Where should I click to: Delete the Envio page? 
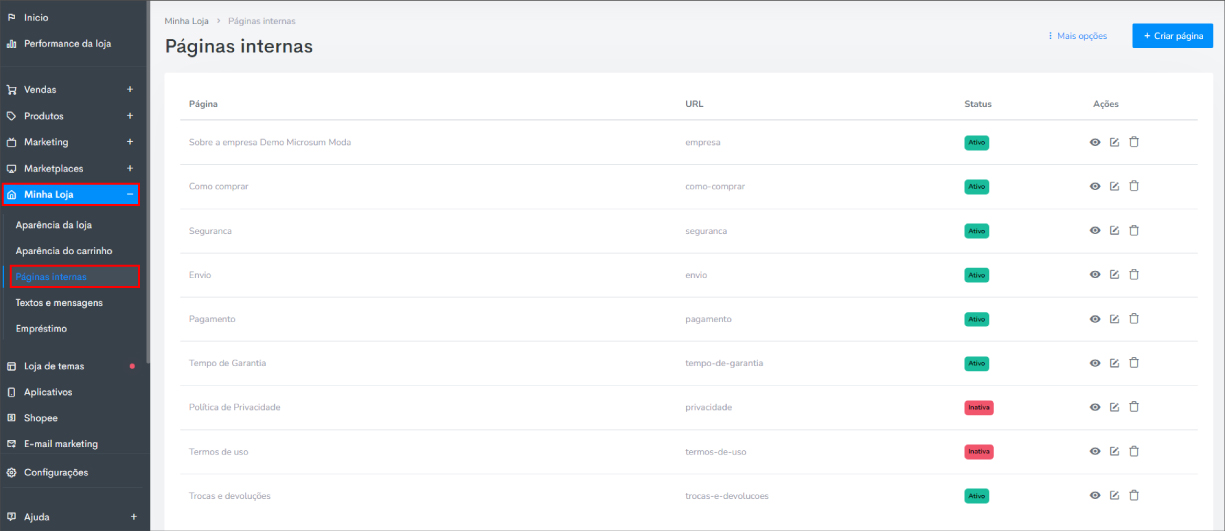click(x=1134, y=274)
